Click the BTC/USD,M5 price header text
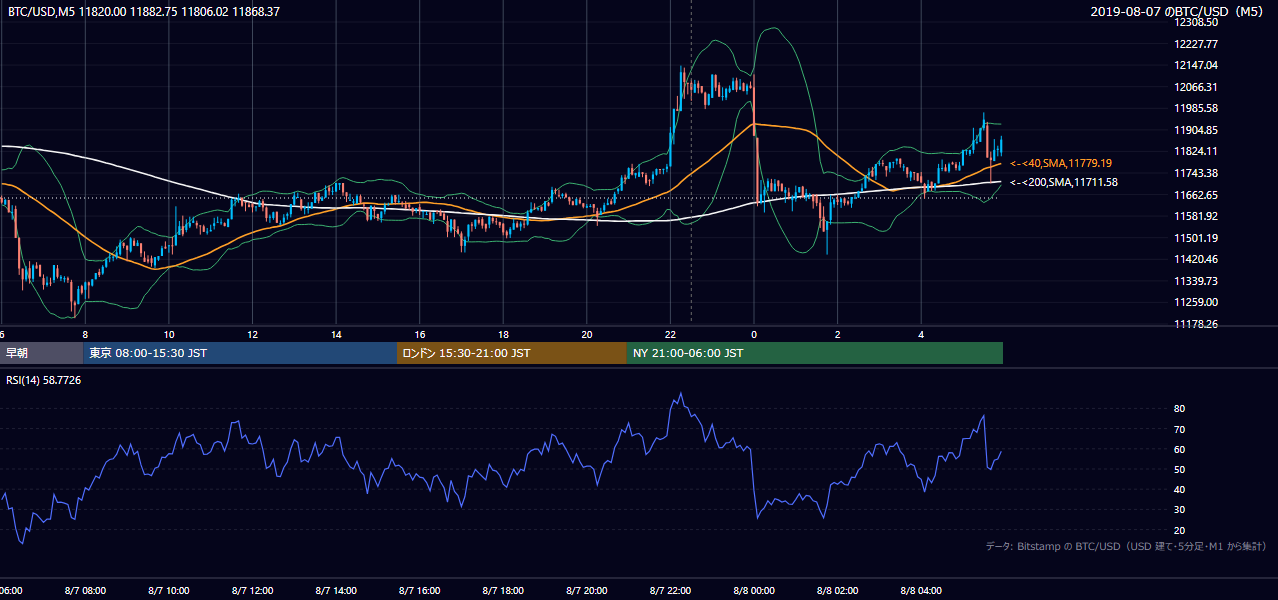Viewport: 1278px width, 600px height. 143,12
